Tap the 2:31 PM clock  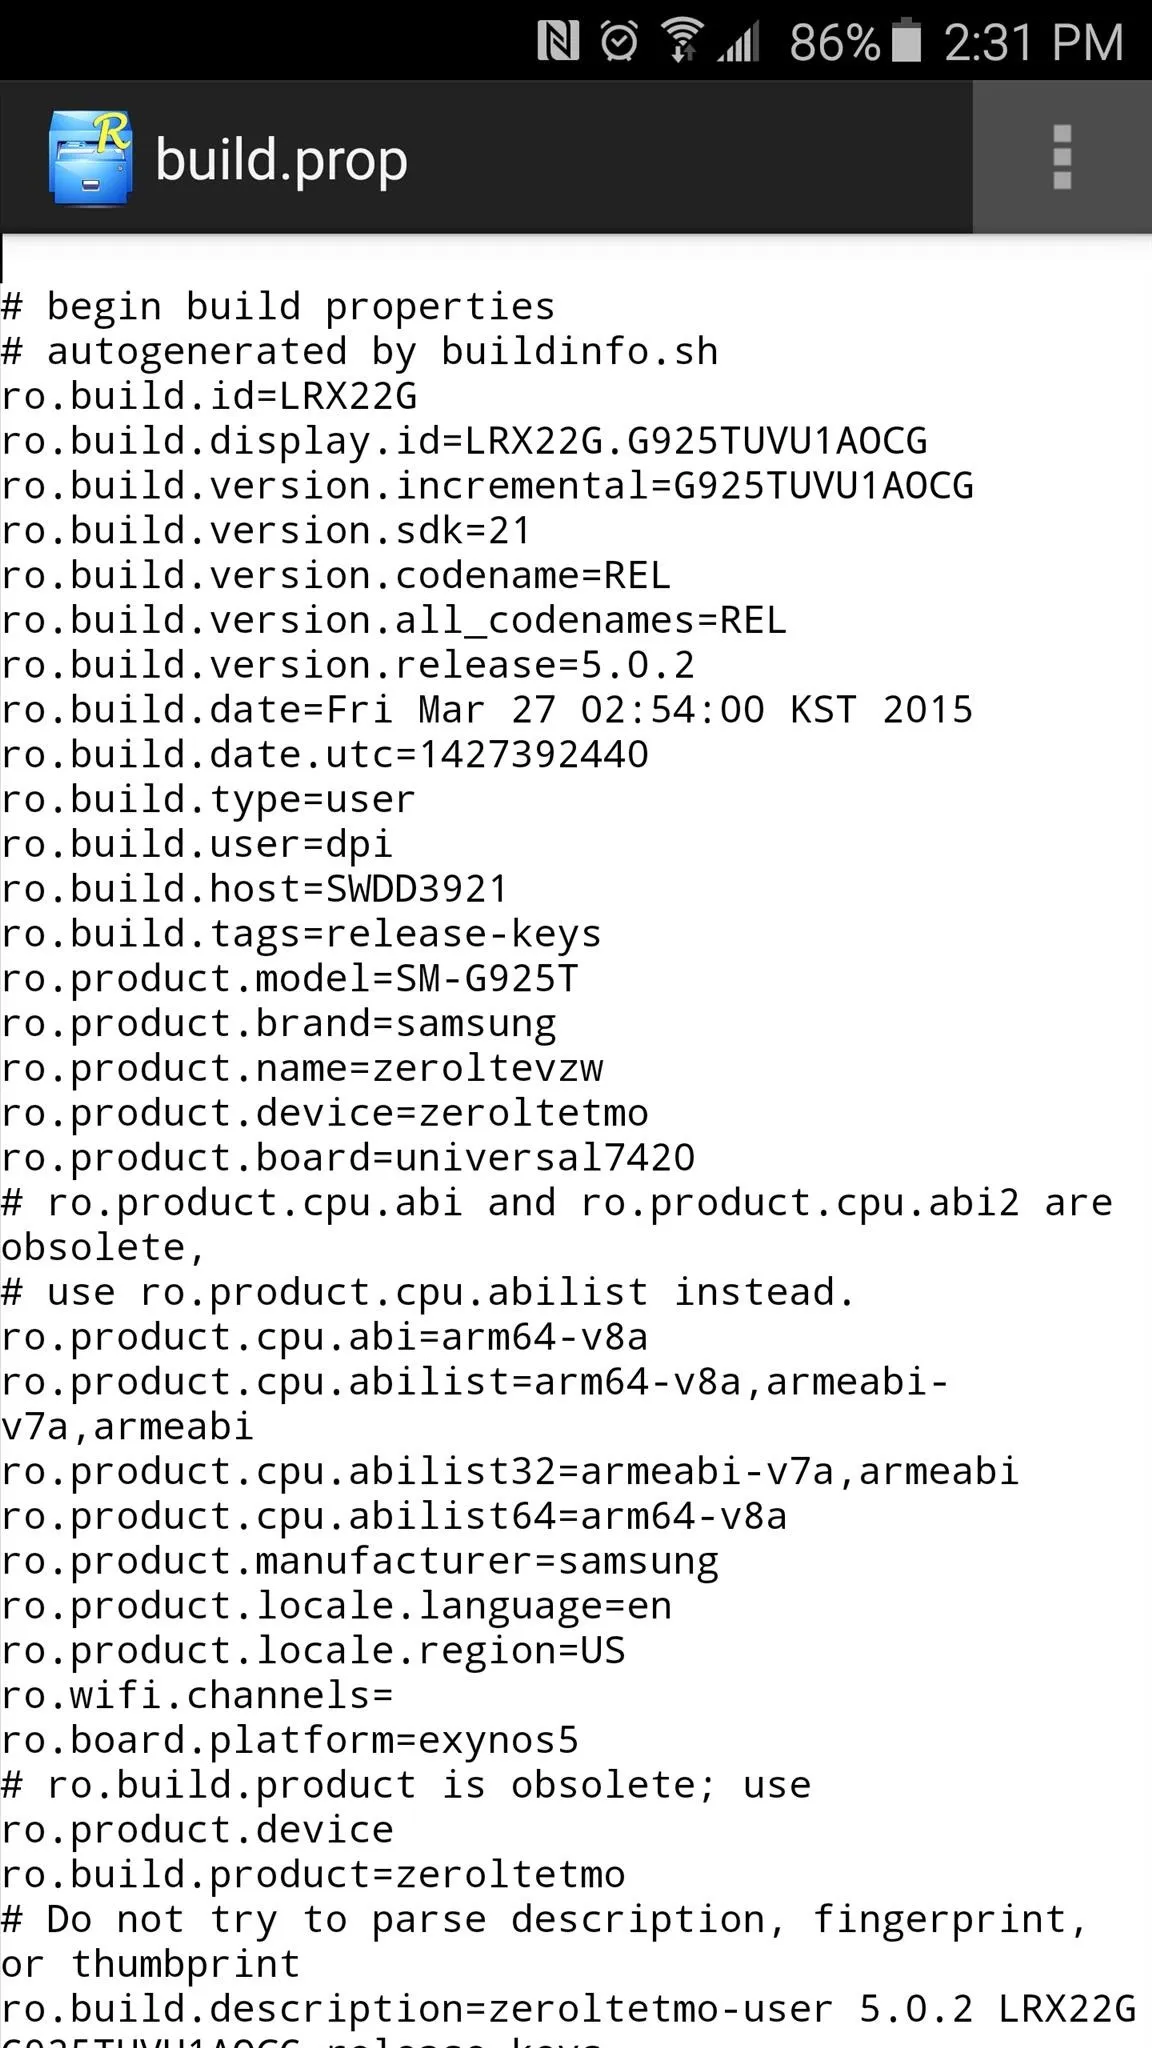point(1034,43)
